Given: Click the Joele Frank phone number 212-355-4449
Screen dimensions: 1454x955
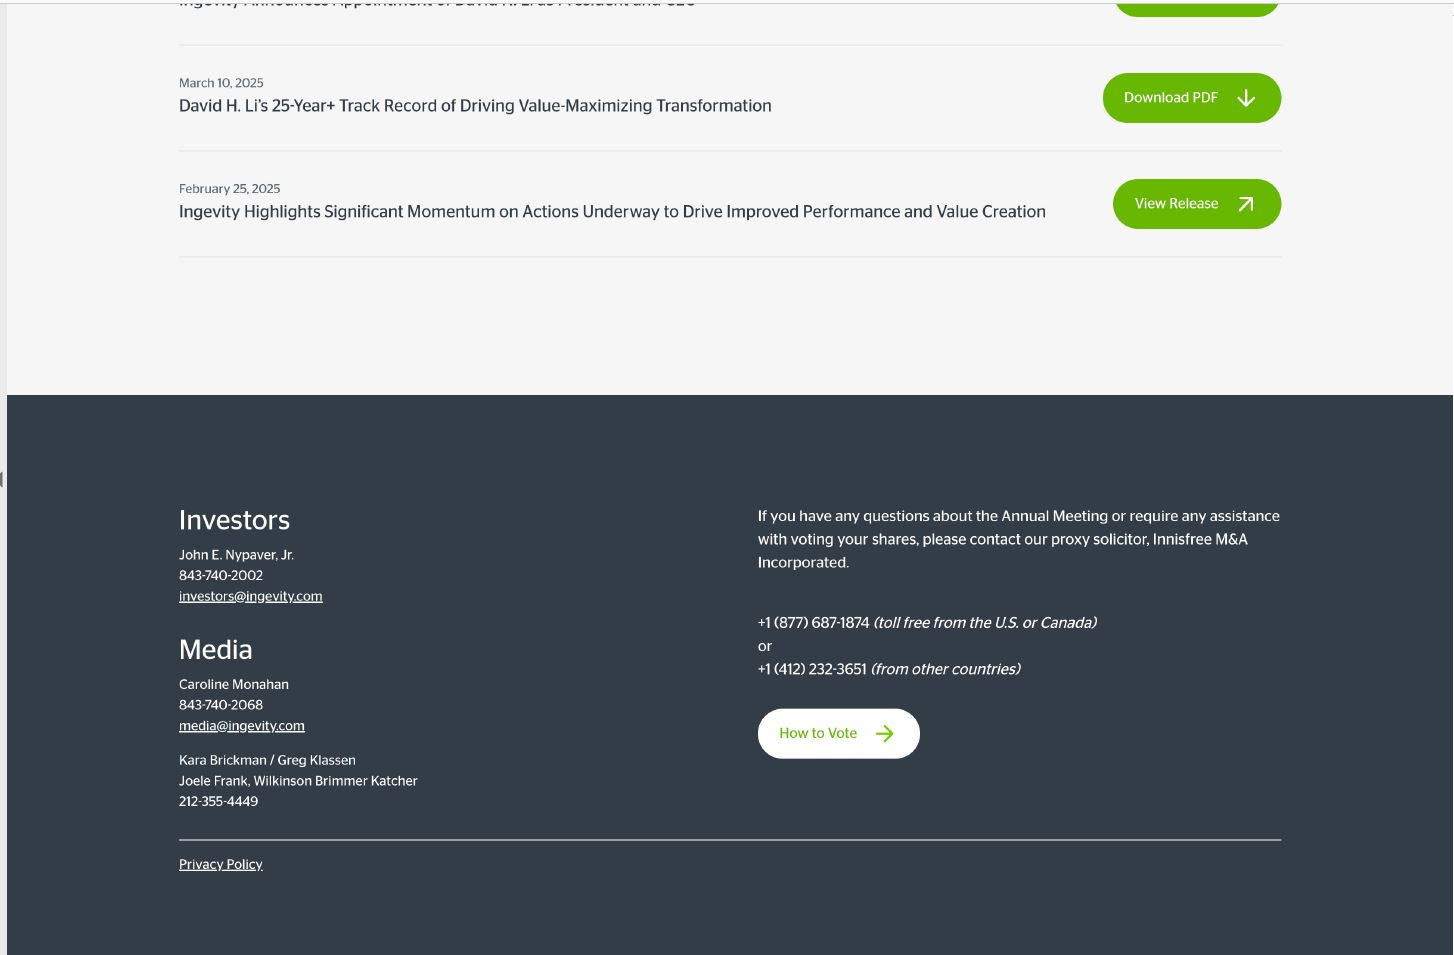Looking at the screenshot, I should coord(218,801).
